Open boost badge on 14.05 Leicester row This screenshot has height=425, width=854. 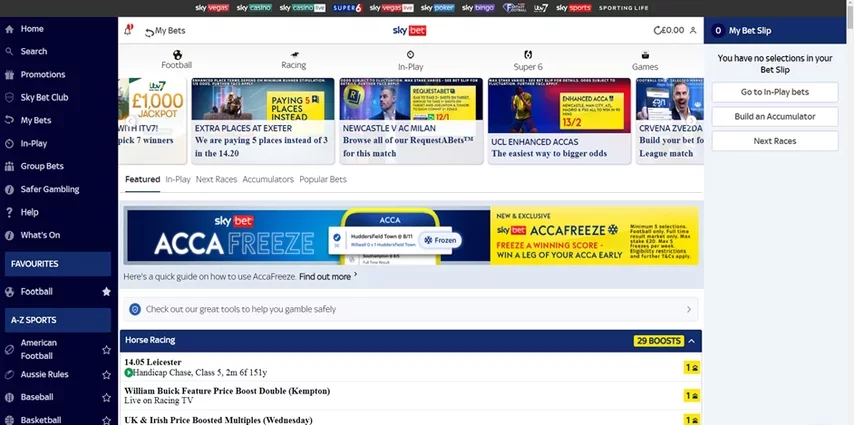tap(692, 368)
